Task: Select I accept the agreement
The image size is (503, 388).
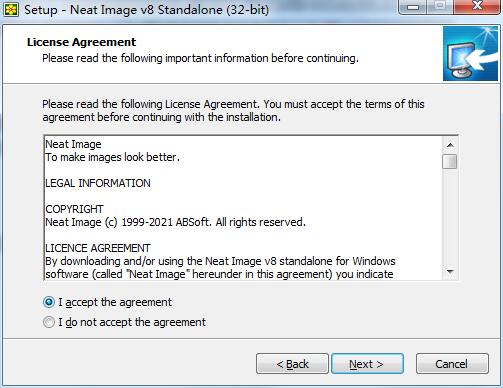Action: click(107, 302)
